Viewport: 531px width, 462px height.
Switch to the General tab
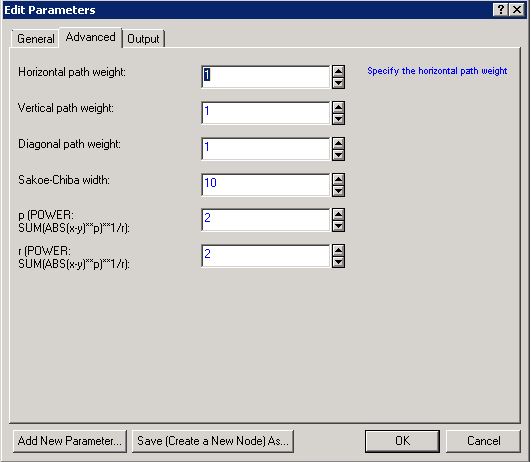pos(35,39)
